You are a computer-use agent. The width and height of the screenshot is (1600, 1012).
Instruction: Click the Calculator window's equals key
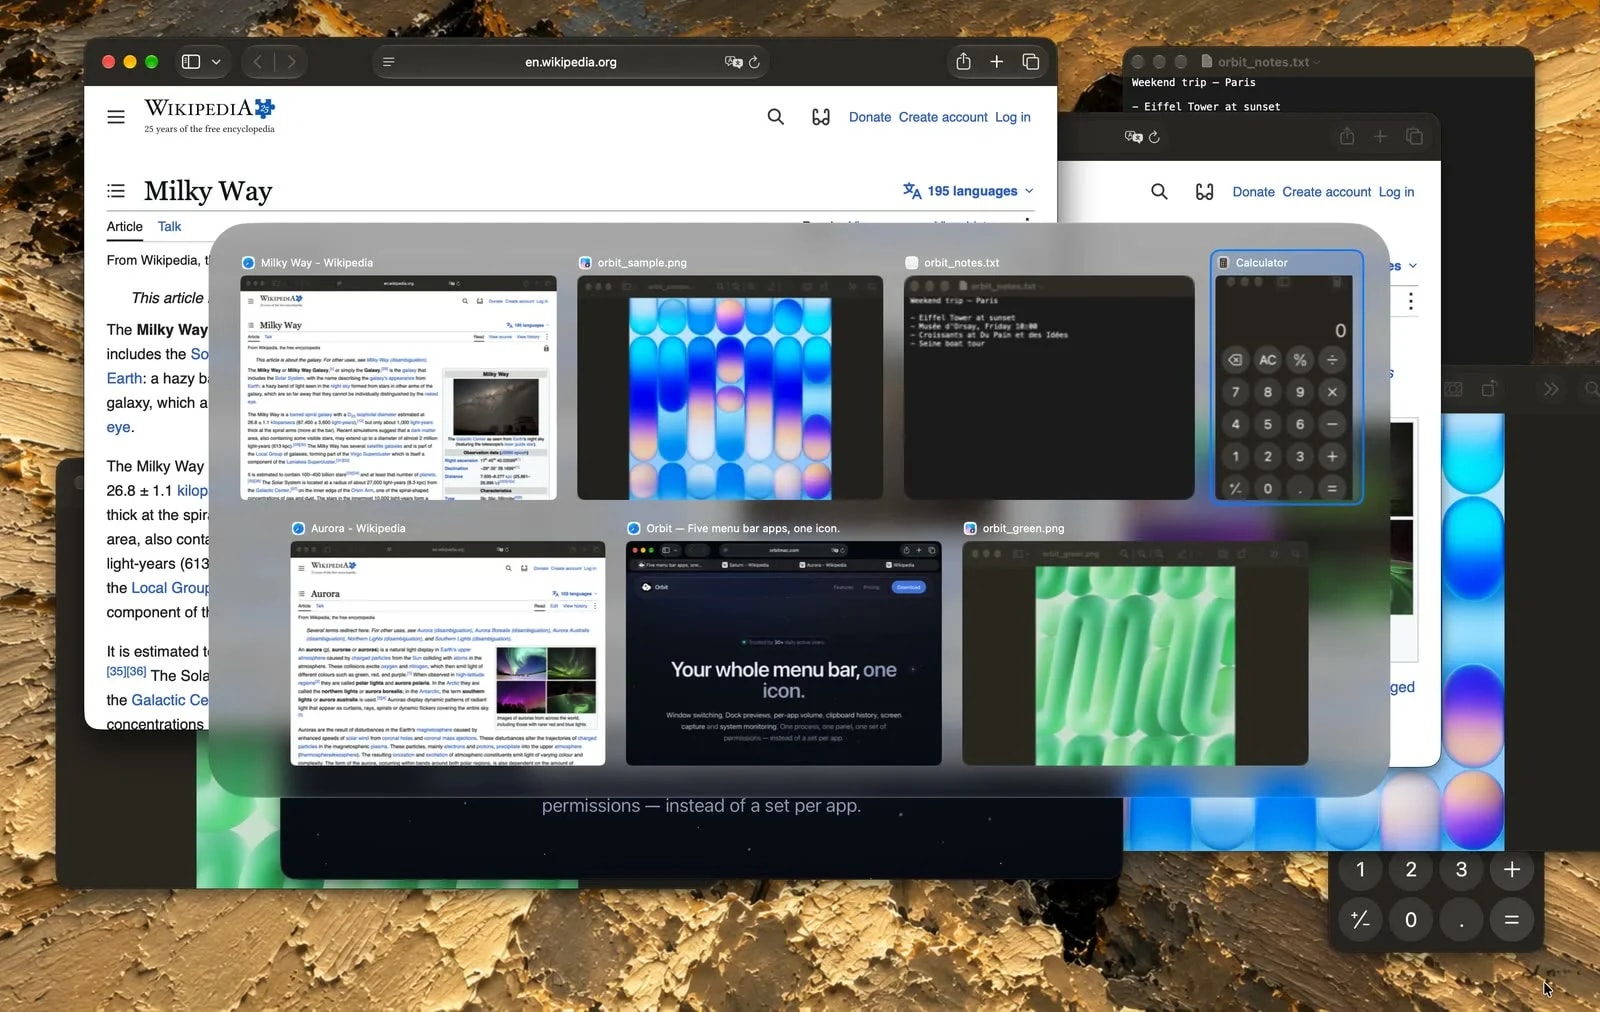click(x=1512, y=920)
